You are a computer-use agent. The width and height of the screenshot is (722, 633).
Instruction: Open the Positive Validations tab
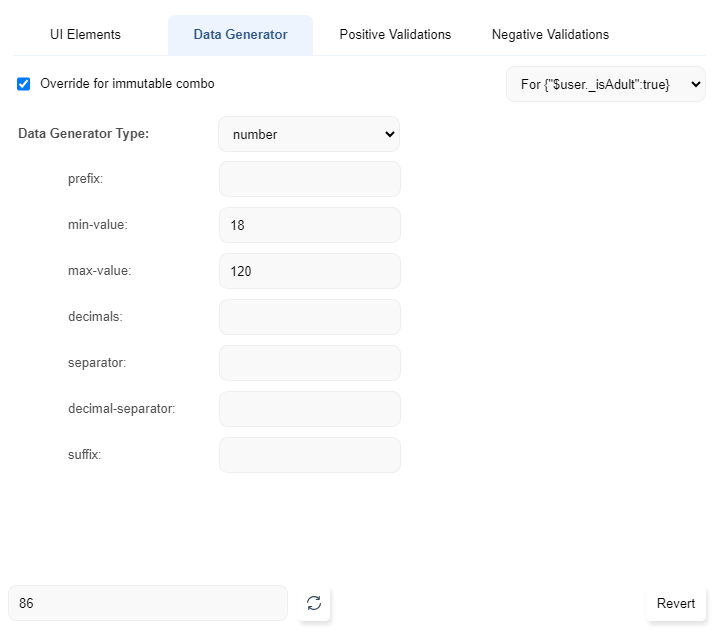pos(395,35)
